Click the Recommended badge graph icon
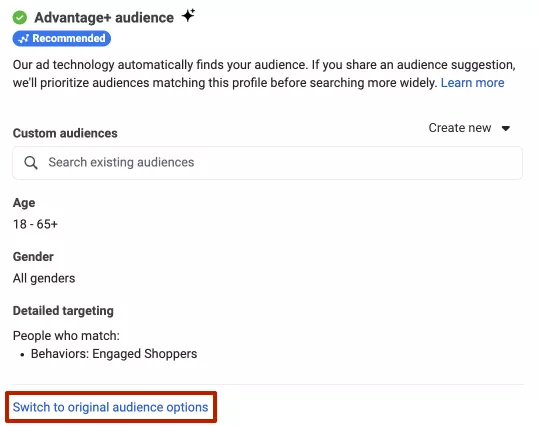Viewport: 538px width, 426px height. [x=23, y=39]
